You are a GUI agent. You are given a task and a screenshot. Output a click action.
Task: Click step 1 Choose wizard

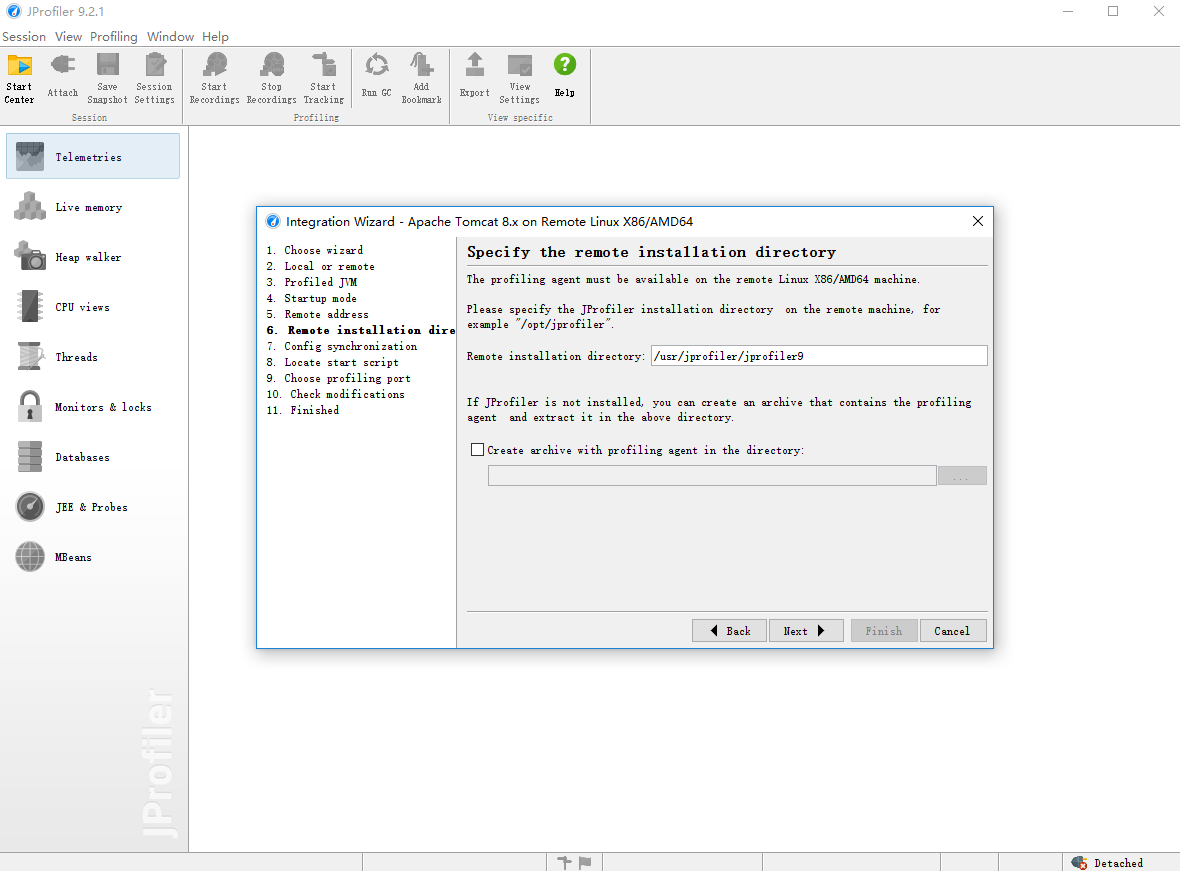[x=315, y=250]
